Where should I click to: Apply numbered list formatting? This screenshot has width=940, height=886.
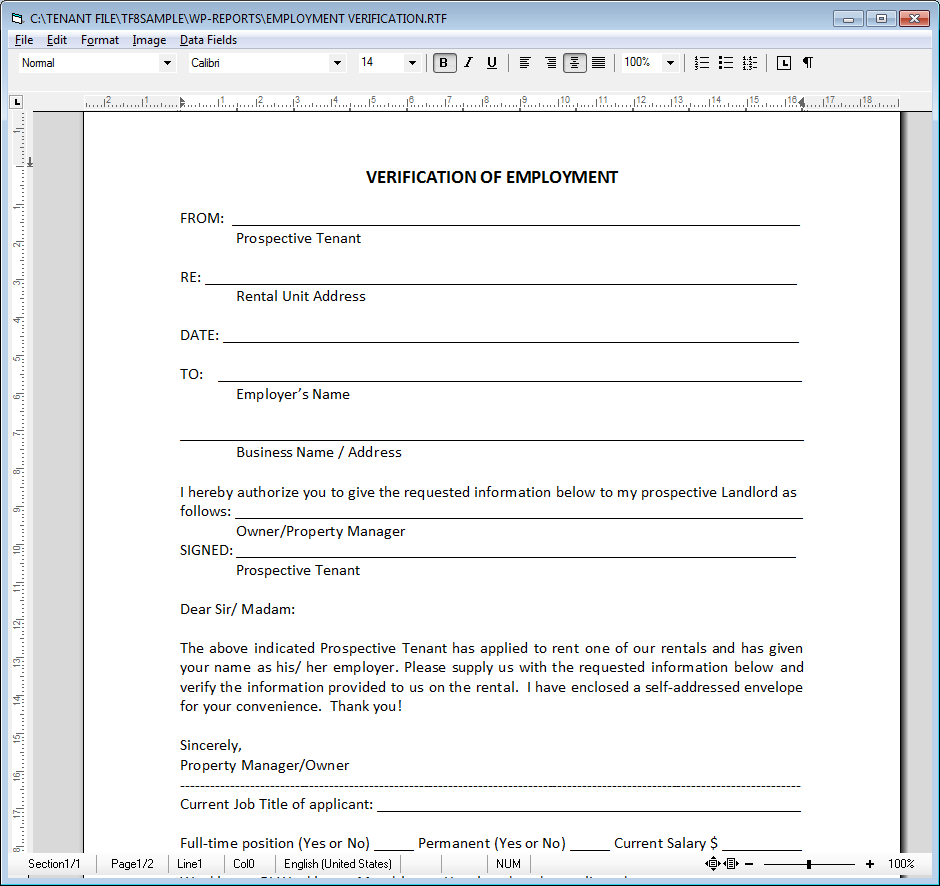(702, 63)
